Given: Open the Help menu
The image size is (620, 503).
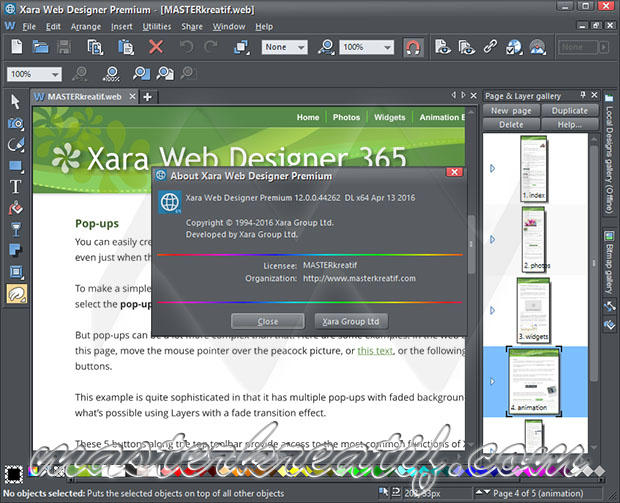Looking at the screenshot, I should [264, 26].
